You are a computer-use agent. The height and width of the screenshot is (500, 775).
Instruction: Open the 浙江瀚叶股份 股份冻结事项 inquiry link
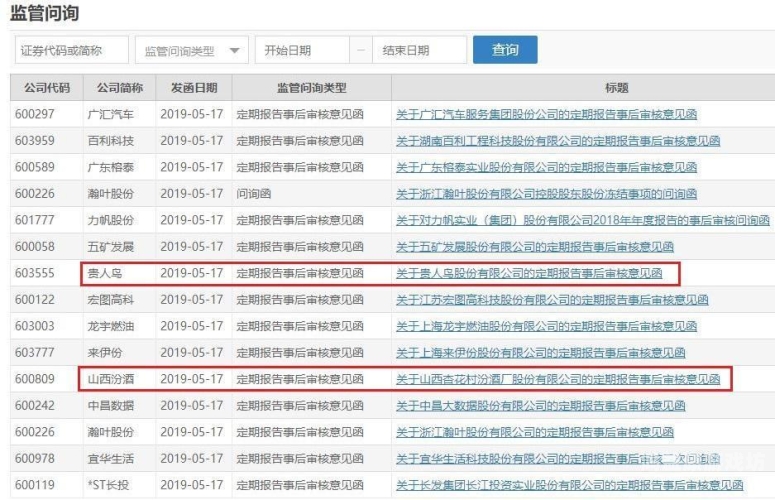546,194
